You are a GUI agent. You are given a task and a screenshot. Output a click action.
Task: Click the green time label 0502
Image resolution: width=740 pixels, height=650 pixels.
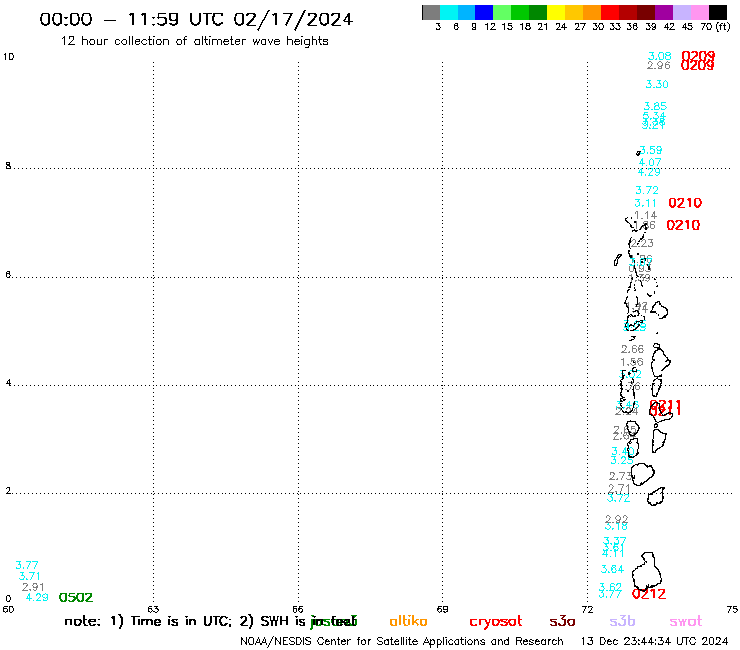(x=76, y=598)
